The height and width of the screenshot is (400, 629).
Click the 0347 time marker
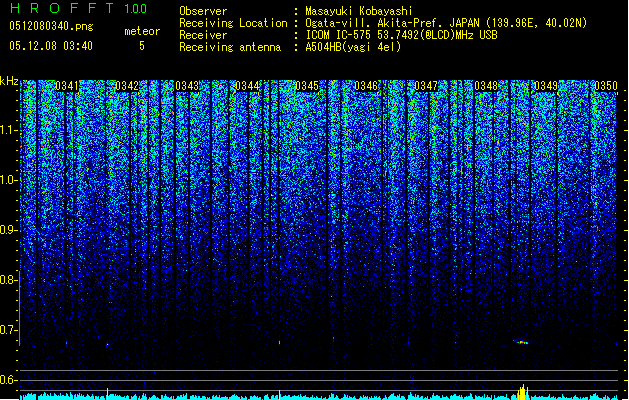[426, 86]
